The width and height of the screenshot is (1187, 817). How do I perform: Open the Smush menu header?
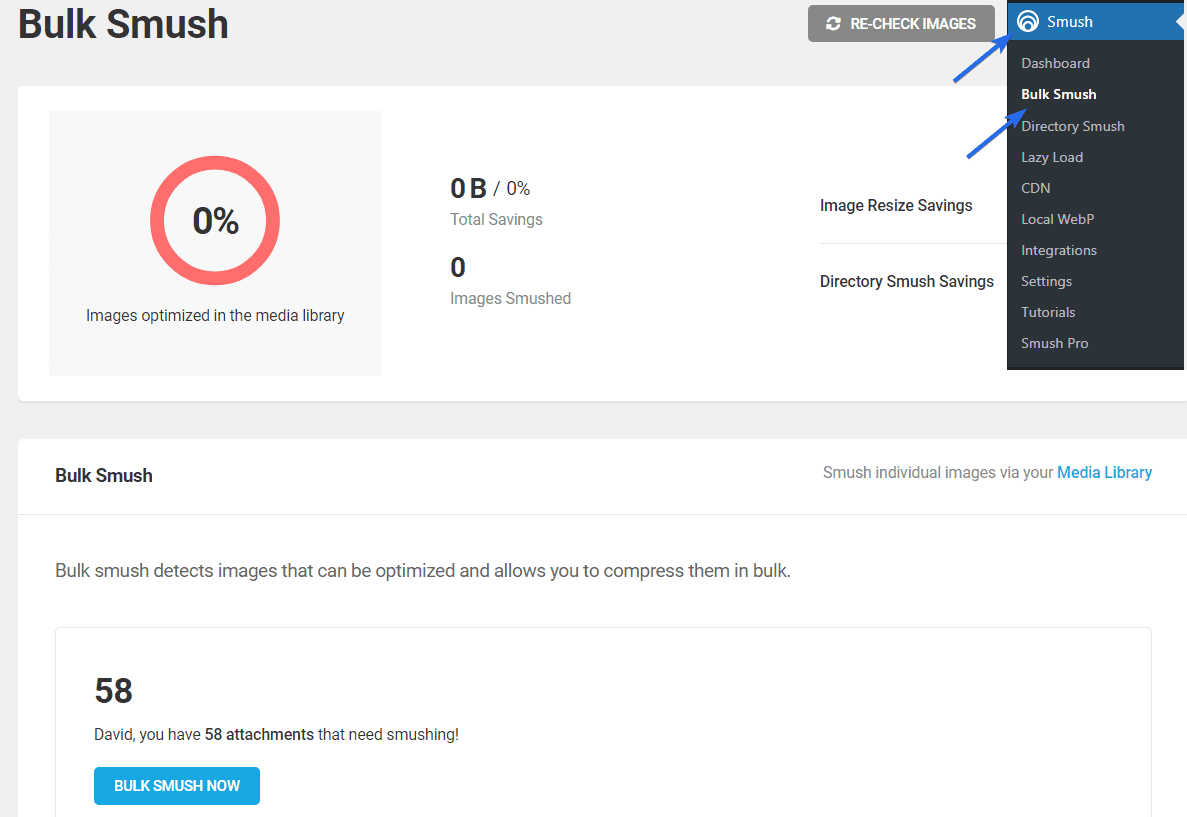(1096, 21)
